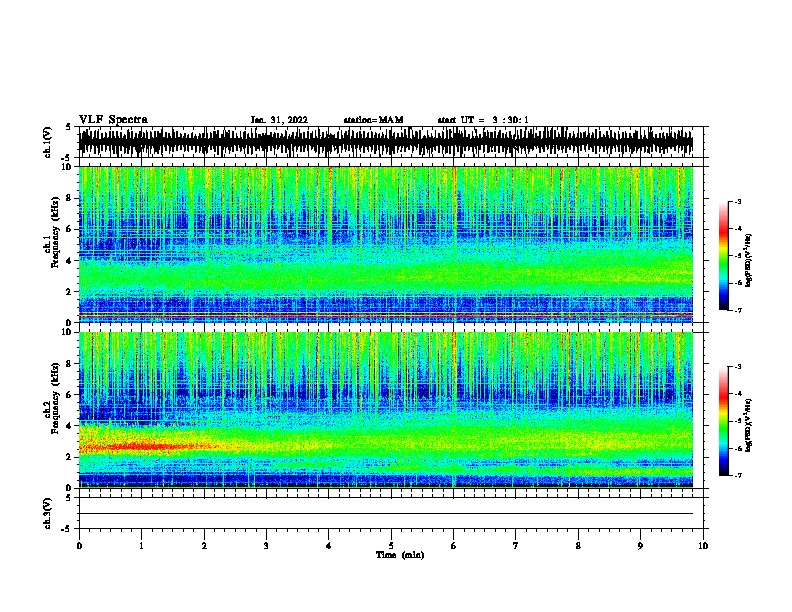Select the ch.2 spectrogram color bar

(x=723, y=421)
